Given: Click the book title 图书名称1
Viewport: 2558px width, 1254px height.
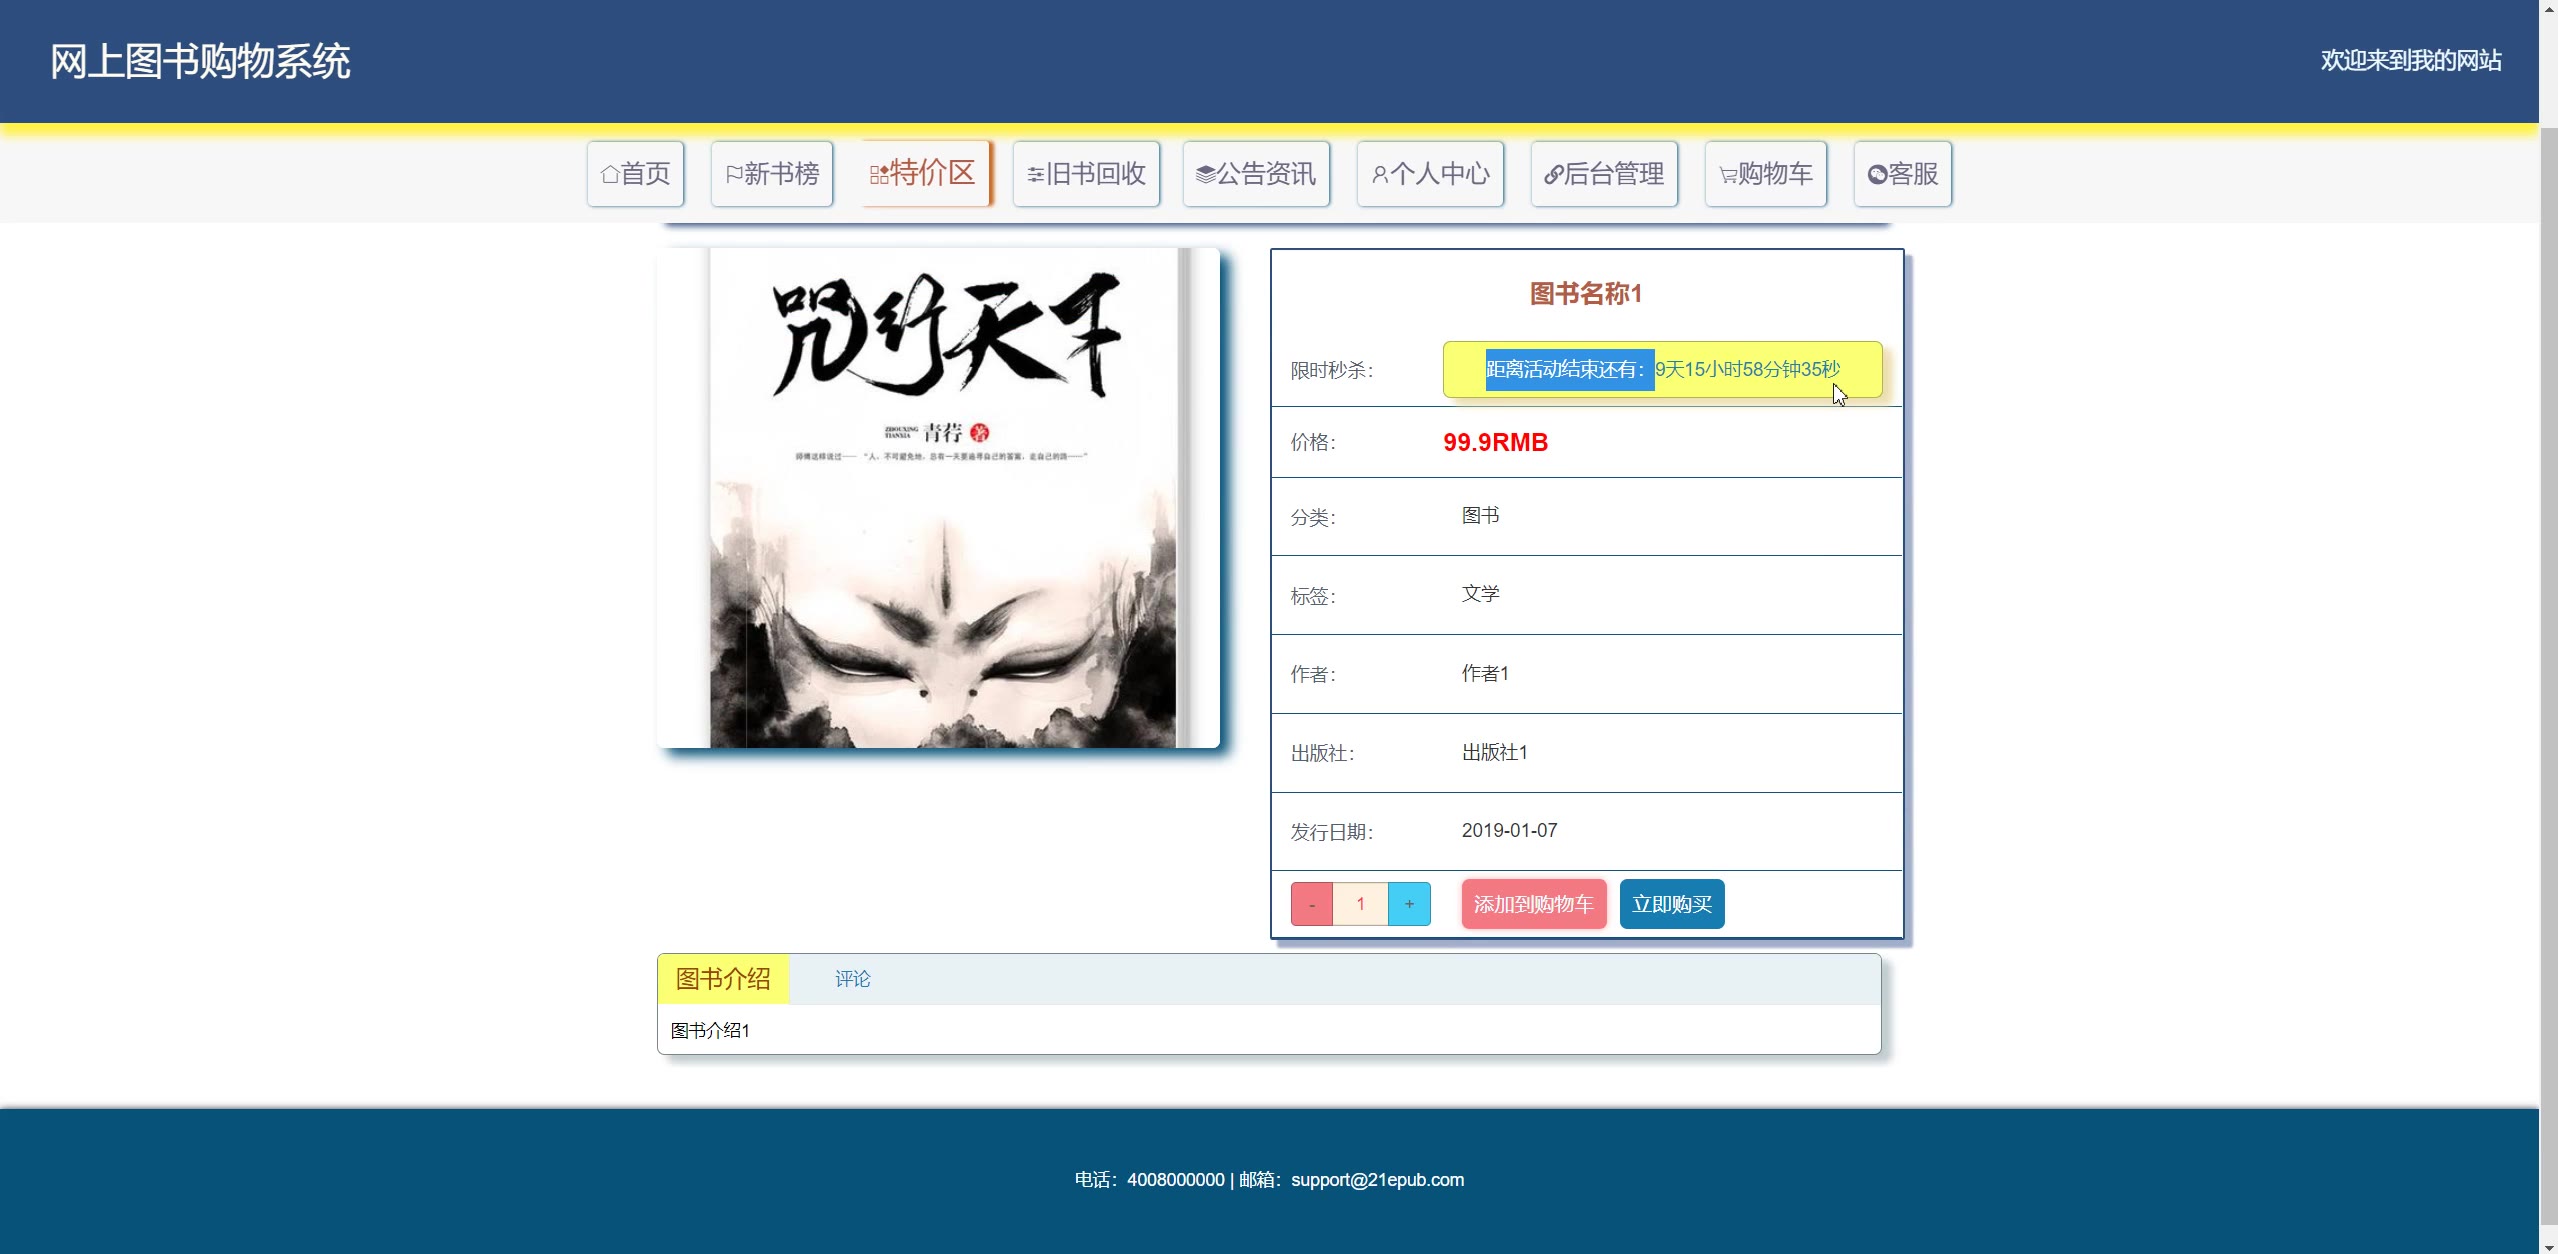Looking at the screenshot, I should (1586, 293).
